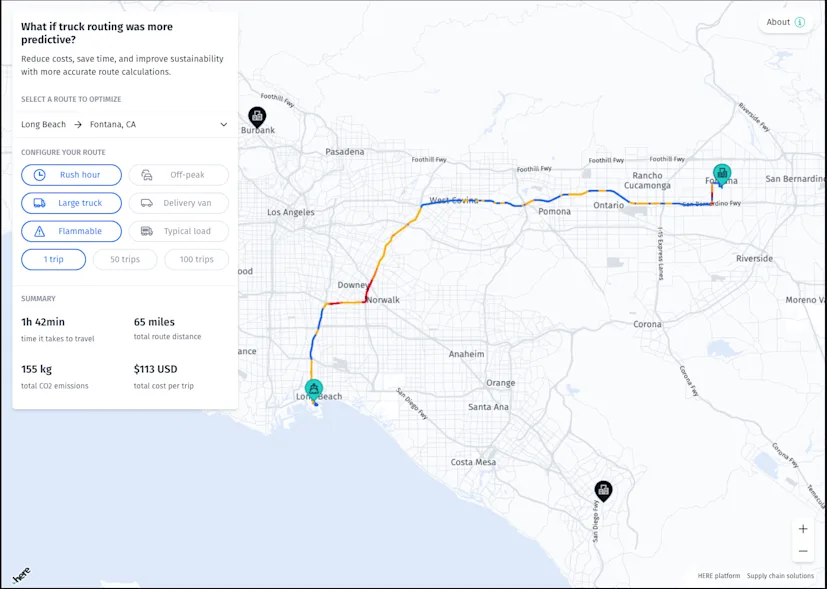The height and width of the screenshot is (589, 827).
Task: Click the '$113 USD' cost value
Action: 156,369
